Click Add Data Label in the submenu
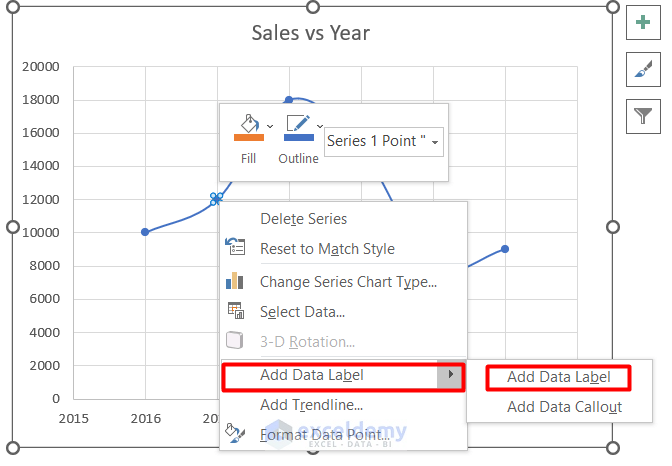Viewport: 672px width, 466px height. (x=557, y=377)
